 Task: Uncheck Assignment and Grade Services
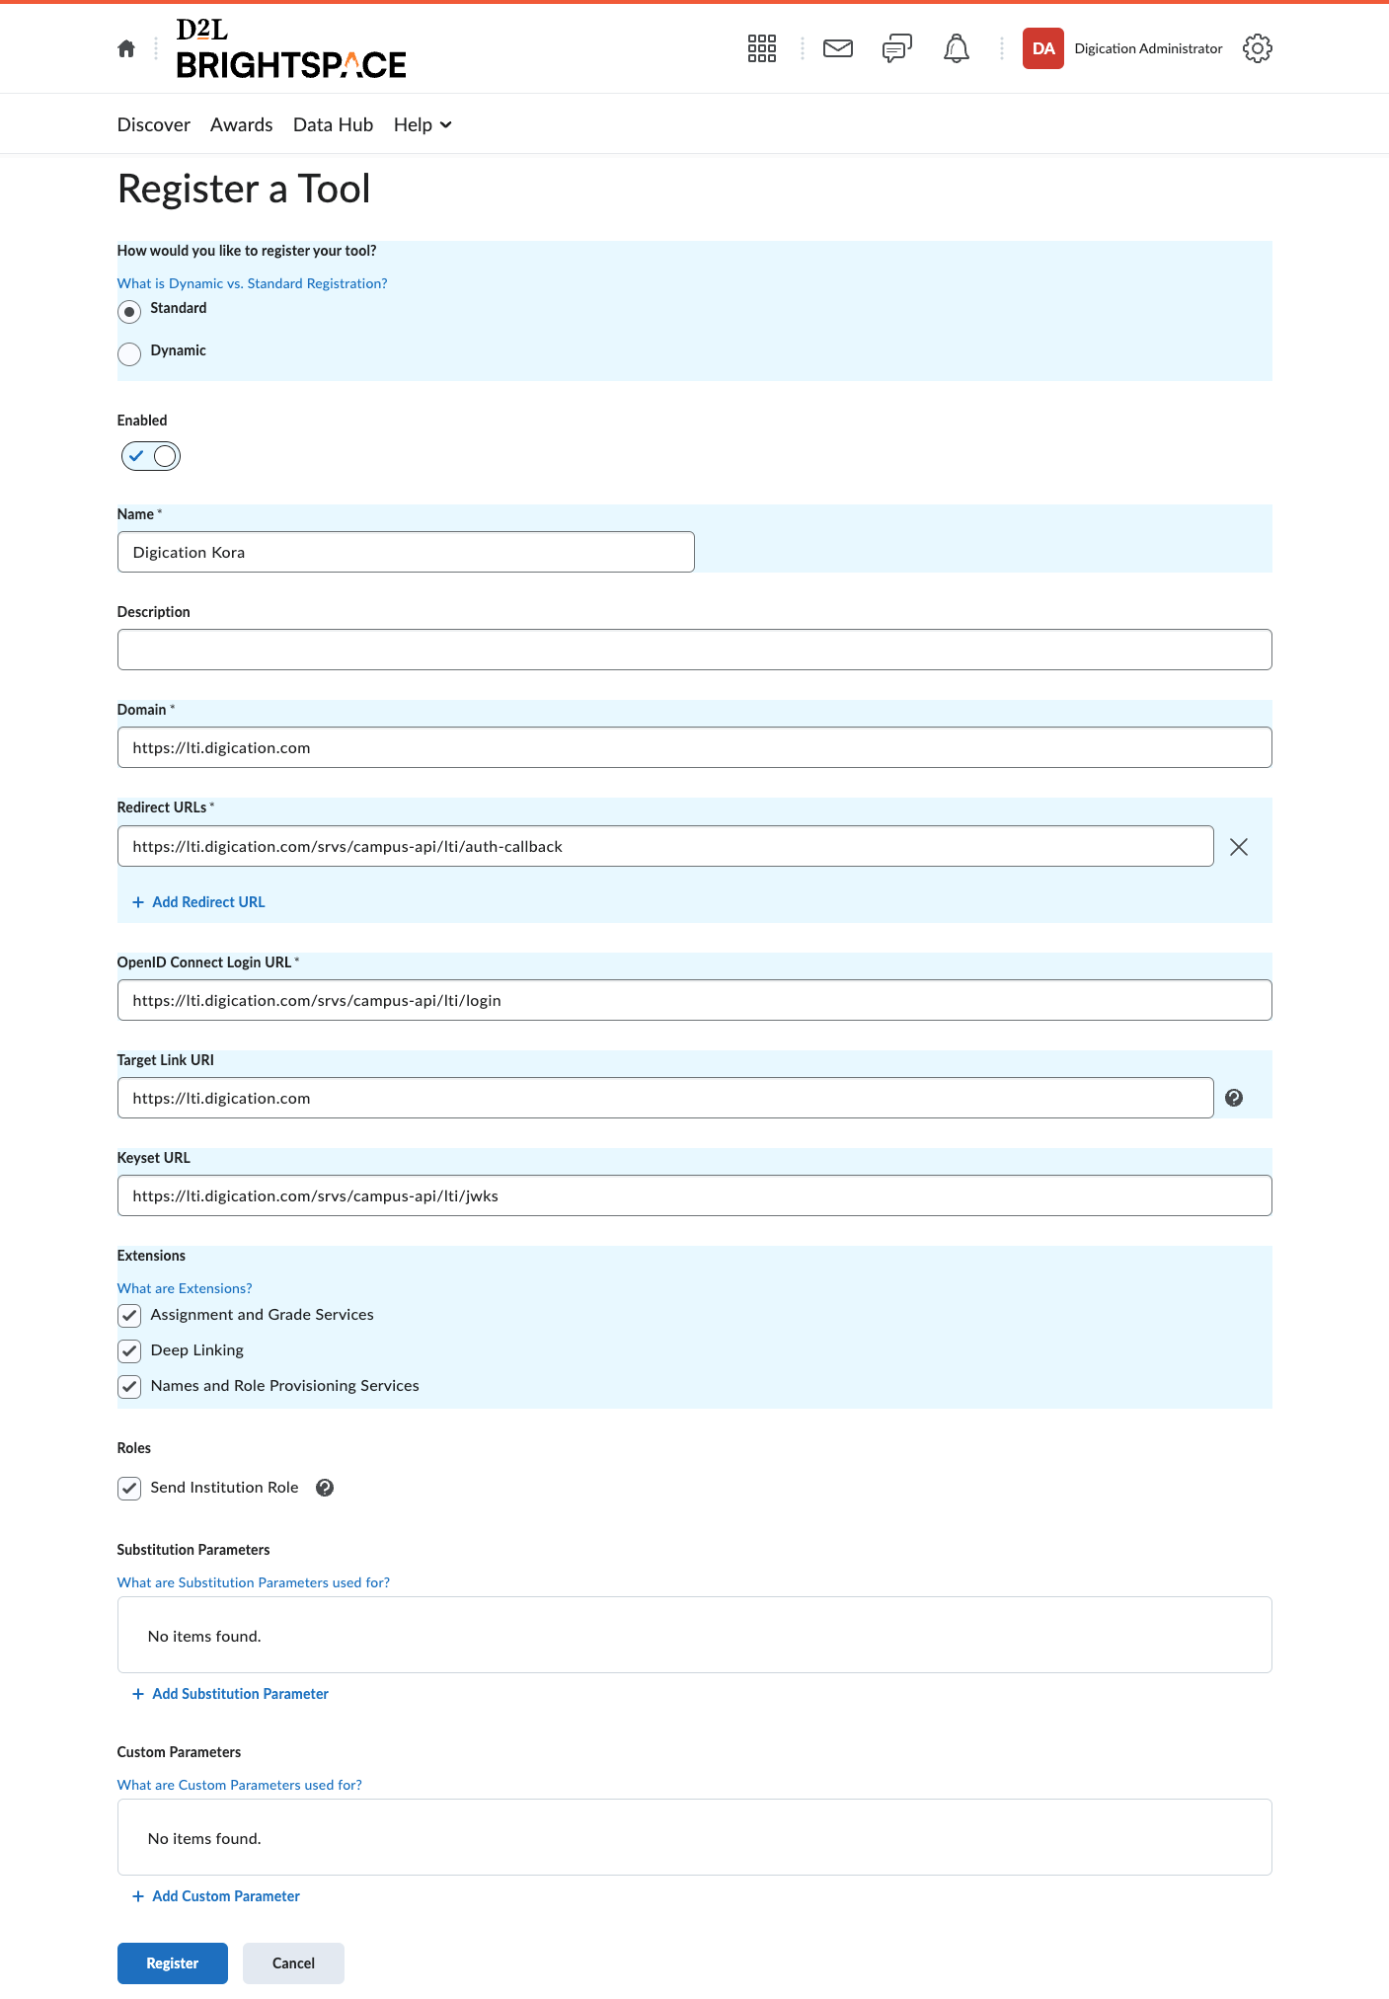coord(129,1315)
